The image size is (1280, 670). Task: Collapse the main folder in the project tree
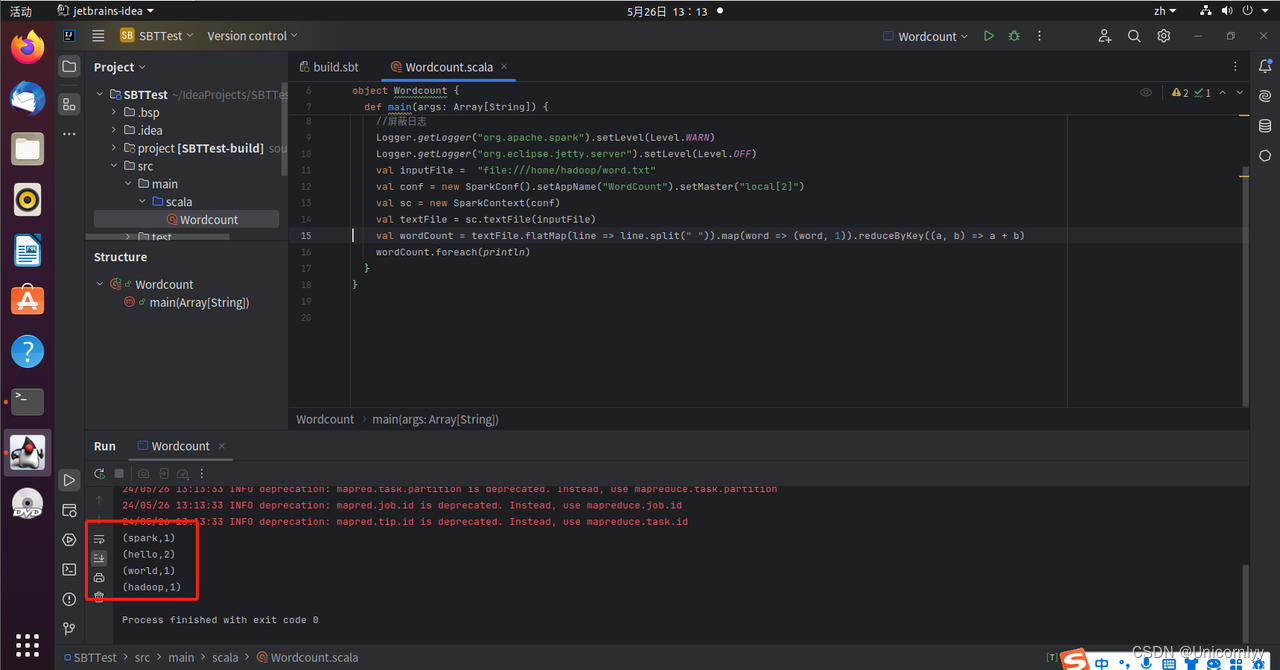[x=129, y=184]
